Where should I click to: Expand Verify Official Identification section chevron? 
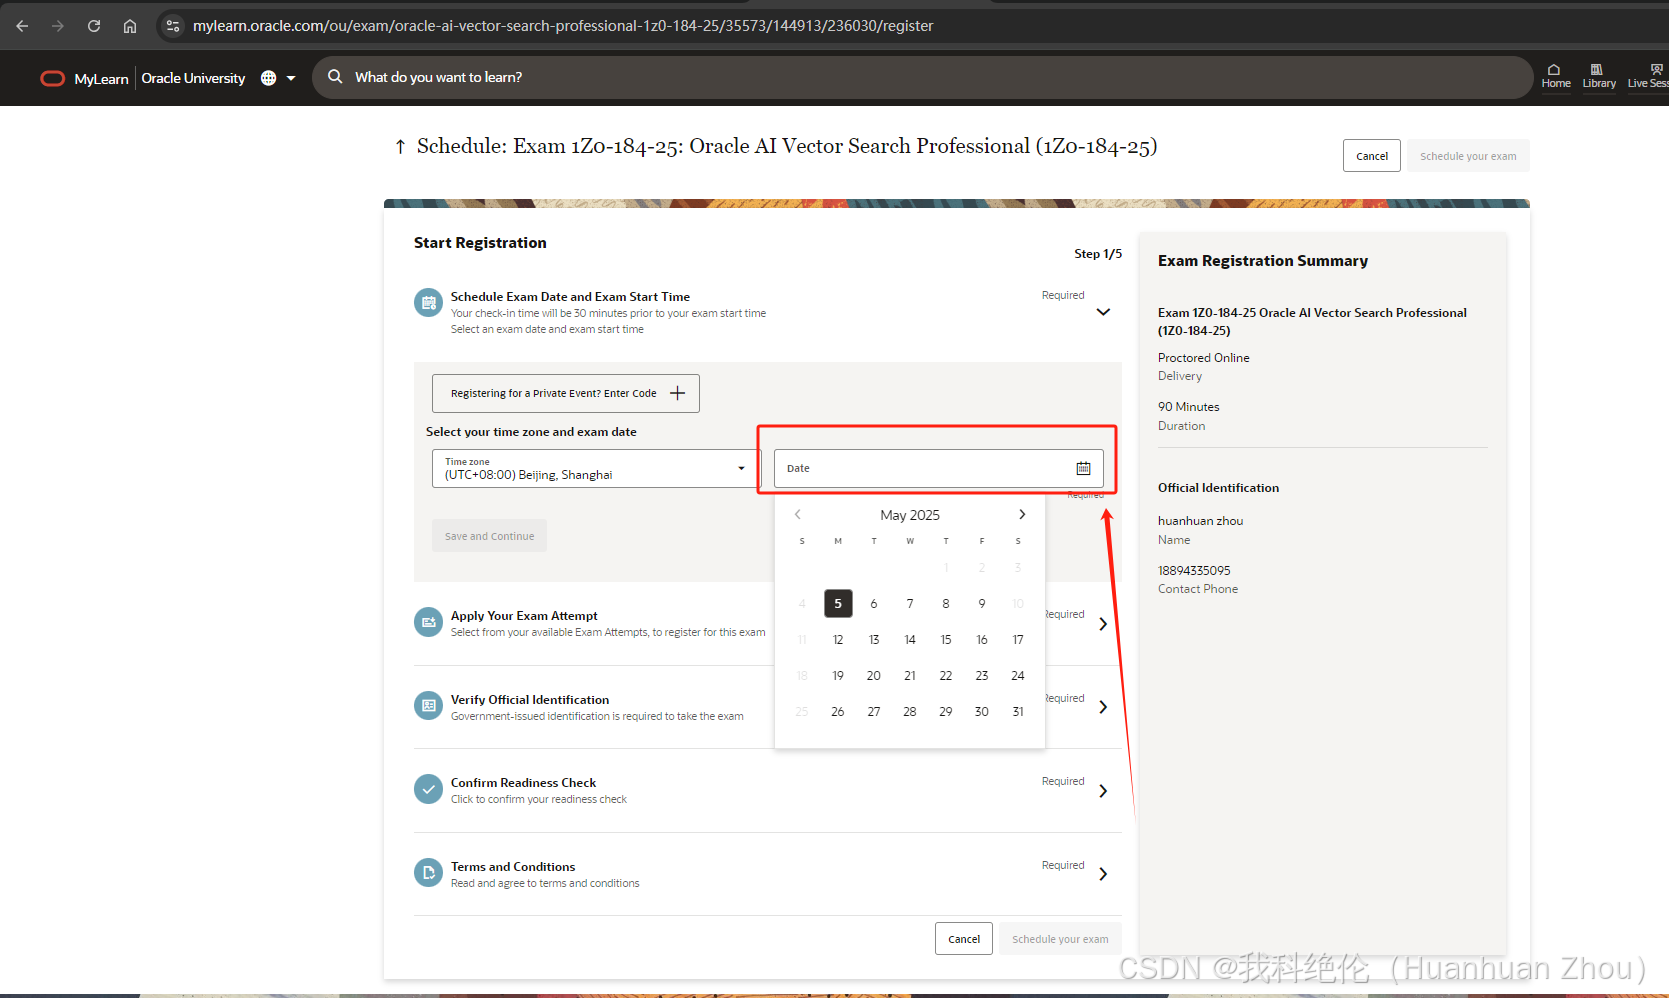(1103, 707)
